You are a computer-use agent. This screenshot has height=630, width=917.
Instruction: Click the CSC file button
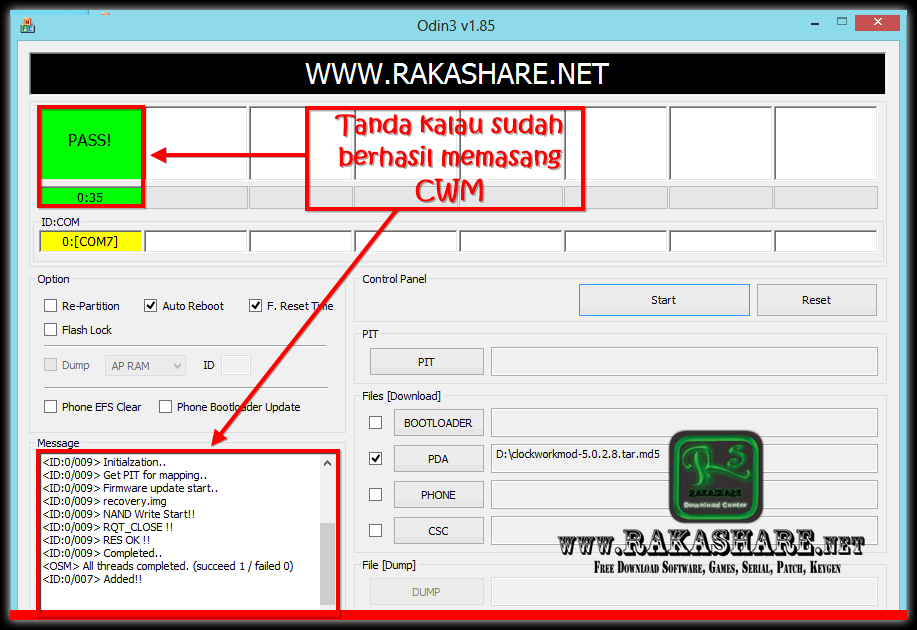(x=438, y=531)
